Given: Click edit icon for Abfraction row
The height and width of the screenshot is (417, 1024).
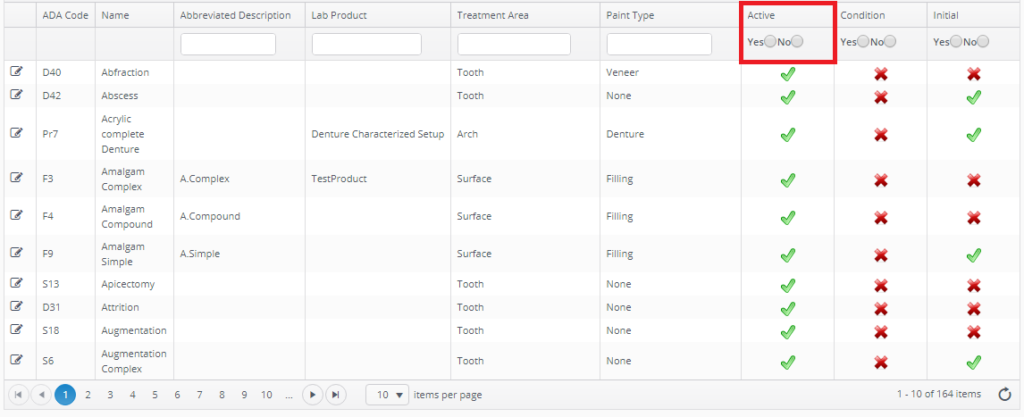Looking at the screenshot, I should point(17,72).
